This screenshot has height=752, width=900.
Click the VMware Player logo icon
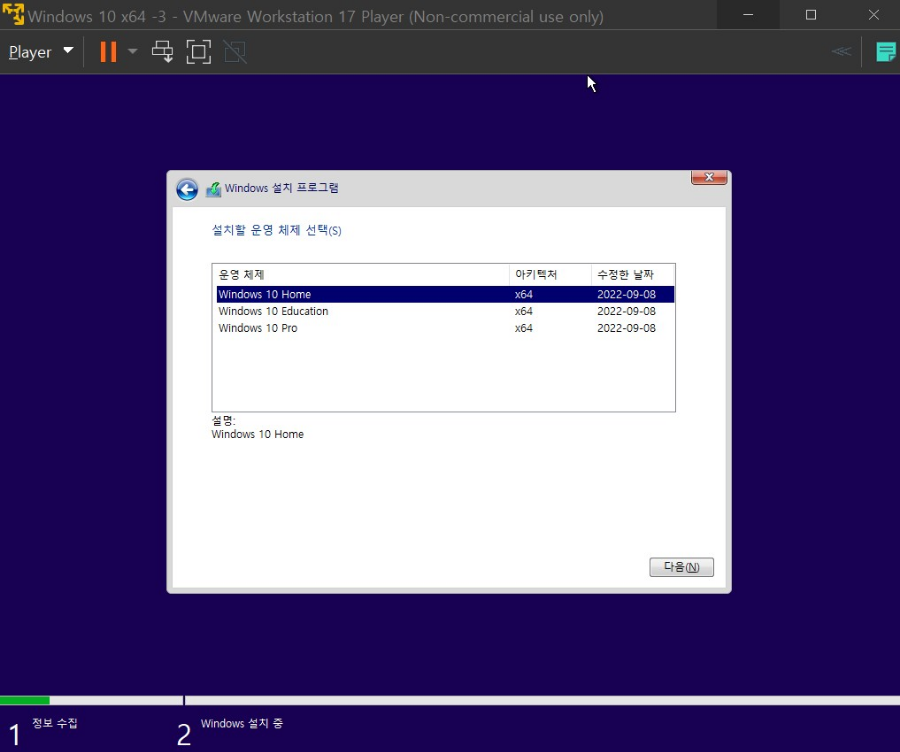pyautogui.click(x=13, y=15)
